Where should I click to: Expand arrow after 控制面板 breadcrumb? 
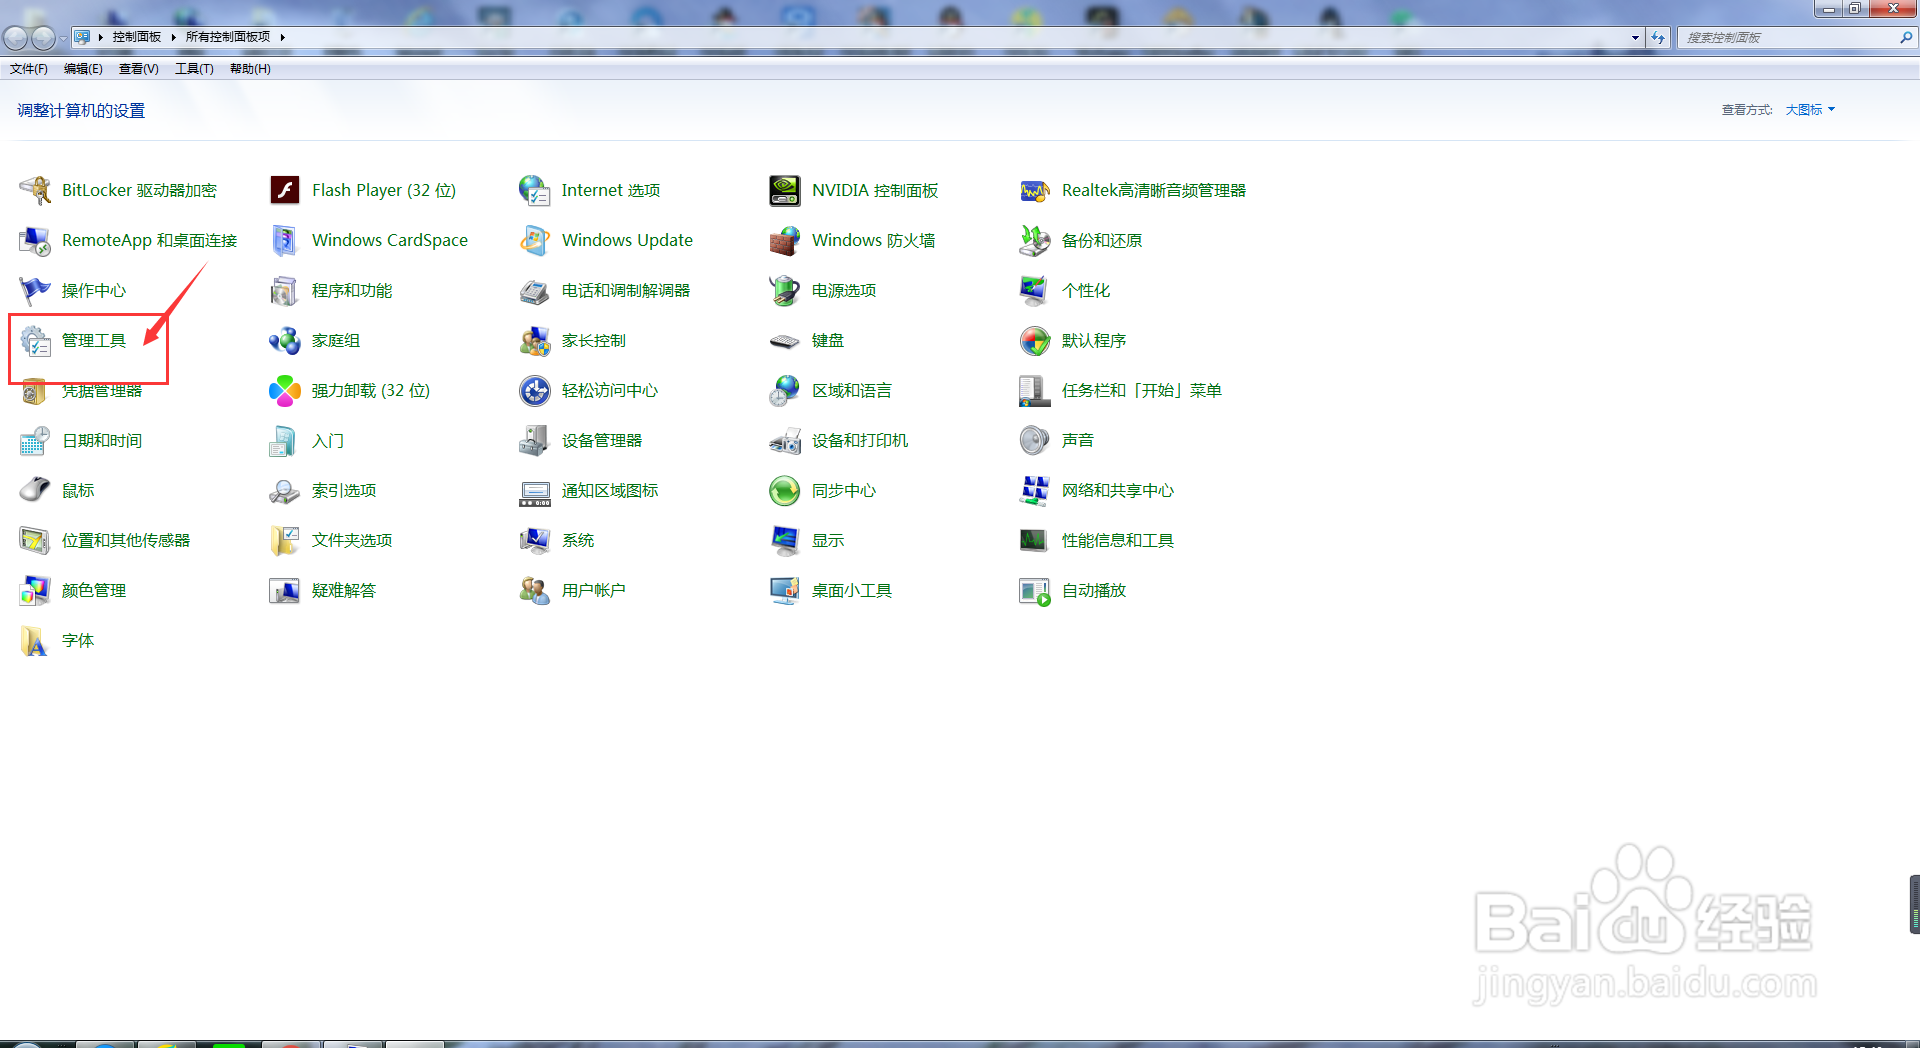pos(173,37)
